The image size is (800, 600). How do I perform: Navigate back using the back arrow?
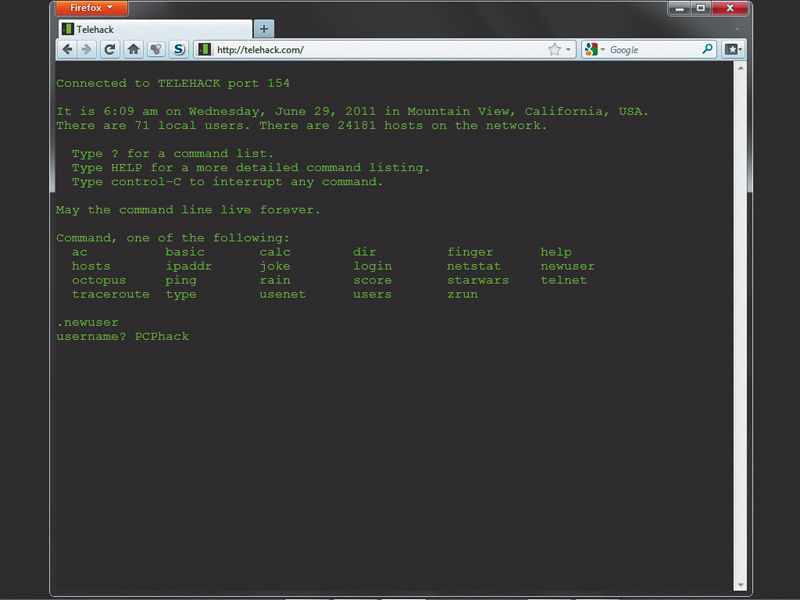point(67,48)
